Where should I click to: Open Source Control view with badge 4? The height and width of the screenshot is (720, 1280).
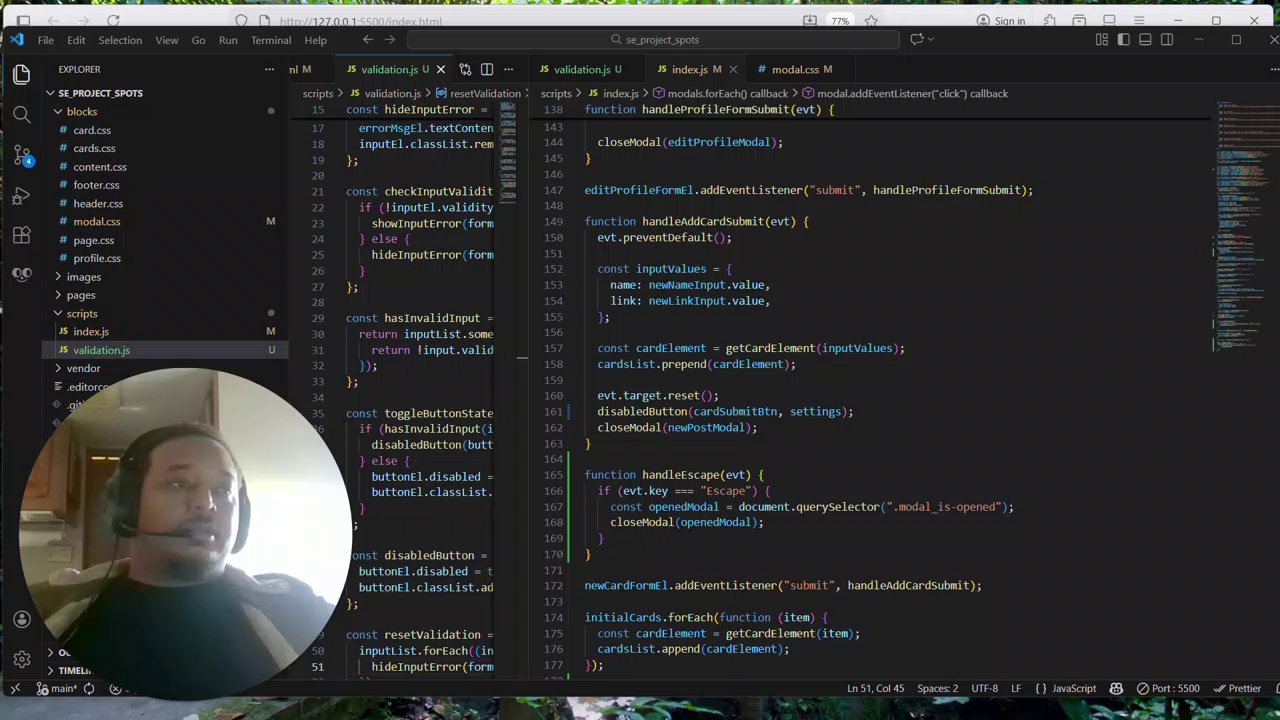click(22, 155)
